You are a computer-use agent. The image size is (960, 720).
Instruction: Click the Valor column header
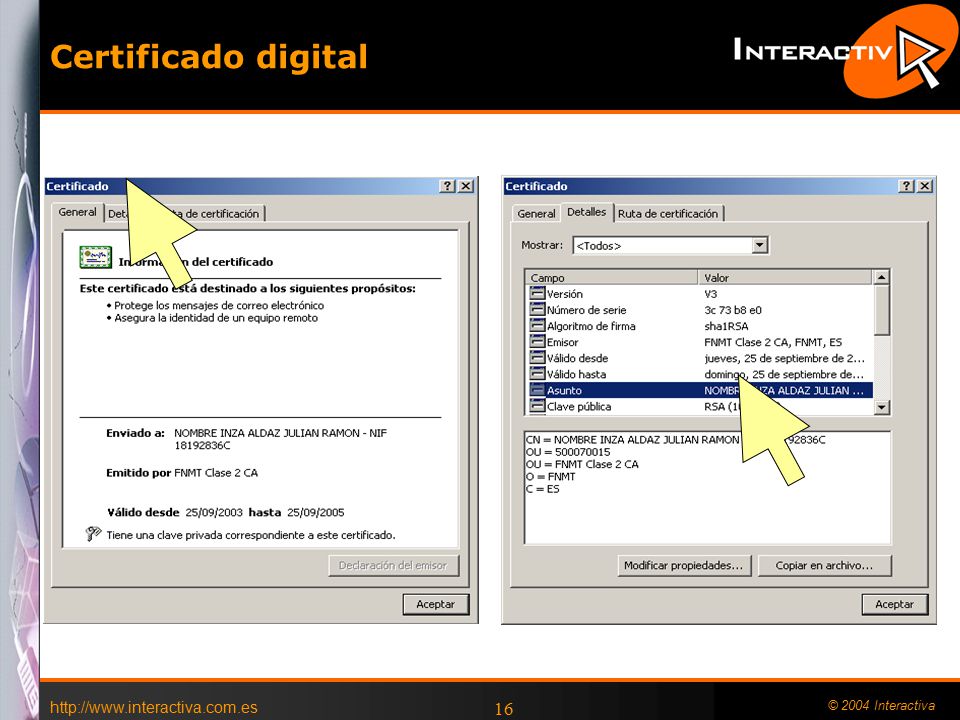click(x=786, y=277)
